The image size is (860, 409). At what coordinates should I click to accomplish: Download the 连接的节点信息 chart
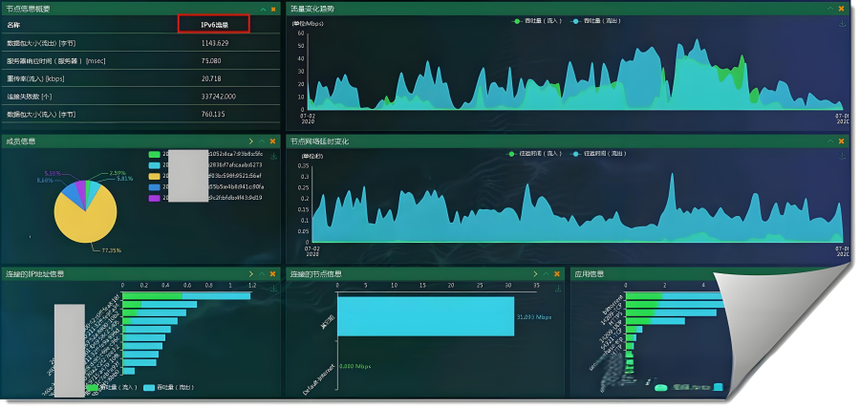(558, 288)
